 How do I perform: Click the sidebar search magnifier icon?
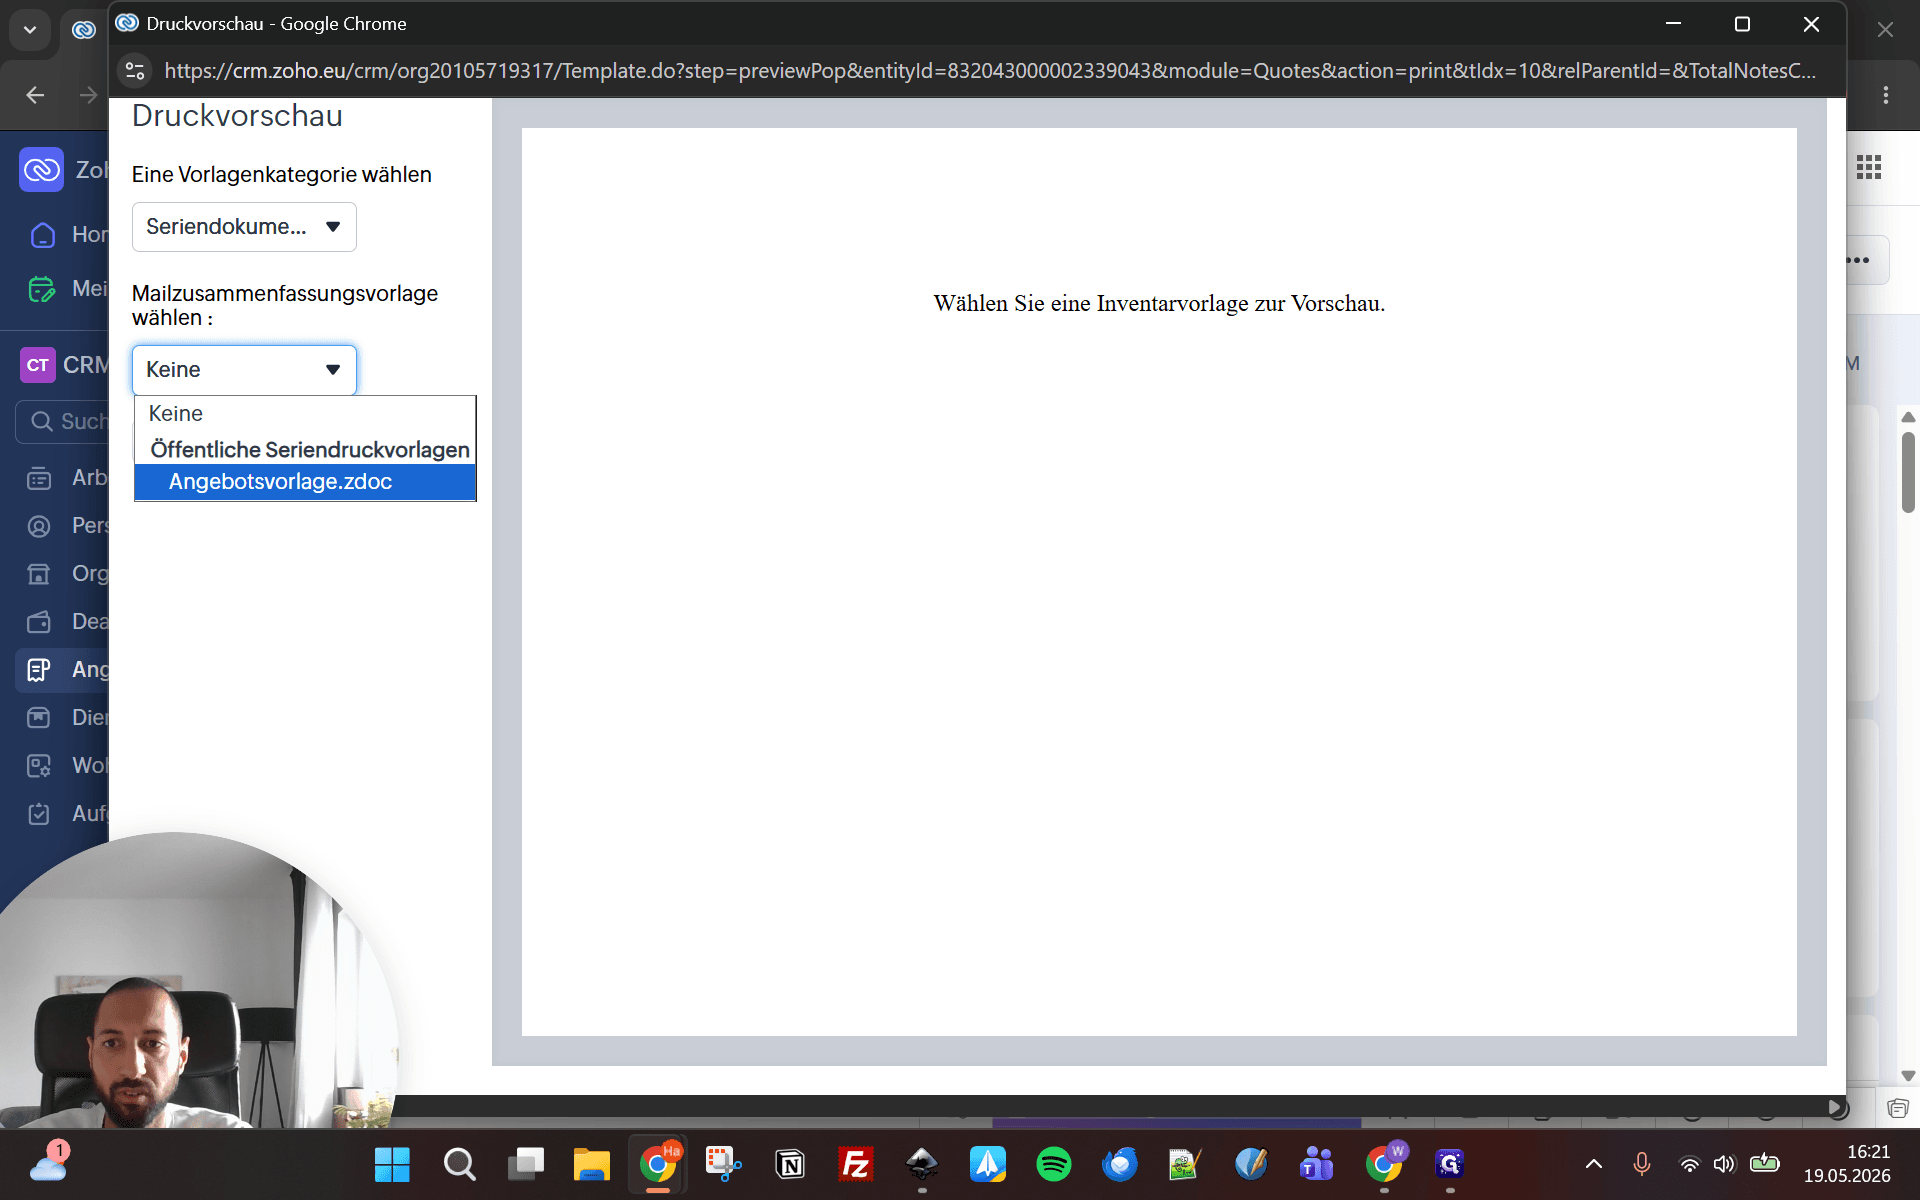point(41,422)
